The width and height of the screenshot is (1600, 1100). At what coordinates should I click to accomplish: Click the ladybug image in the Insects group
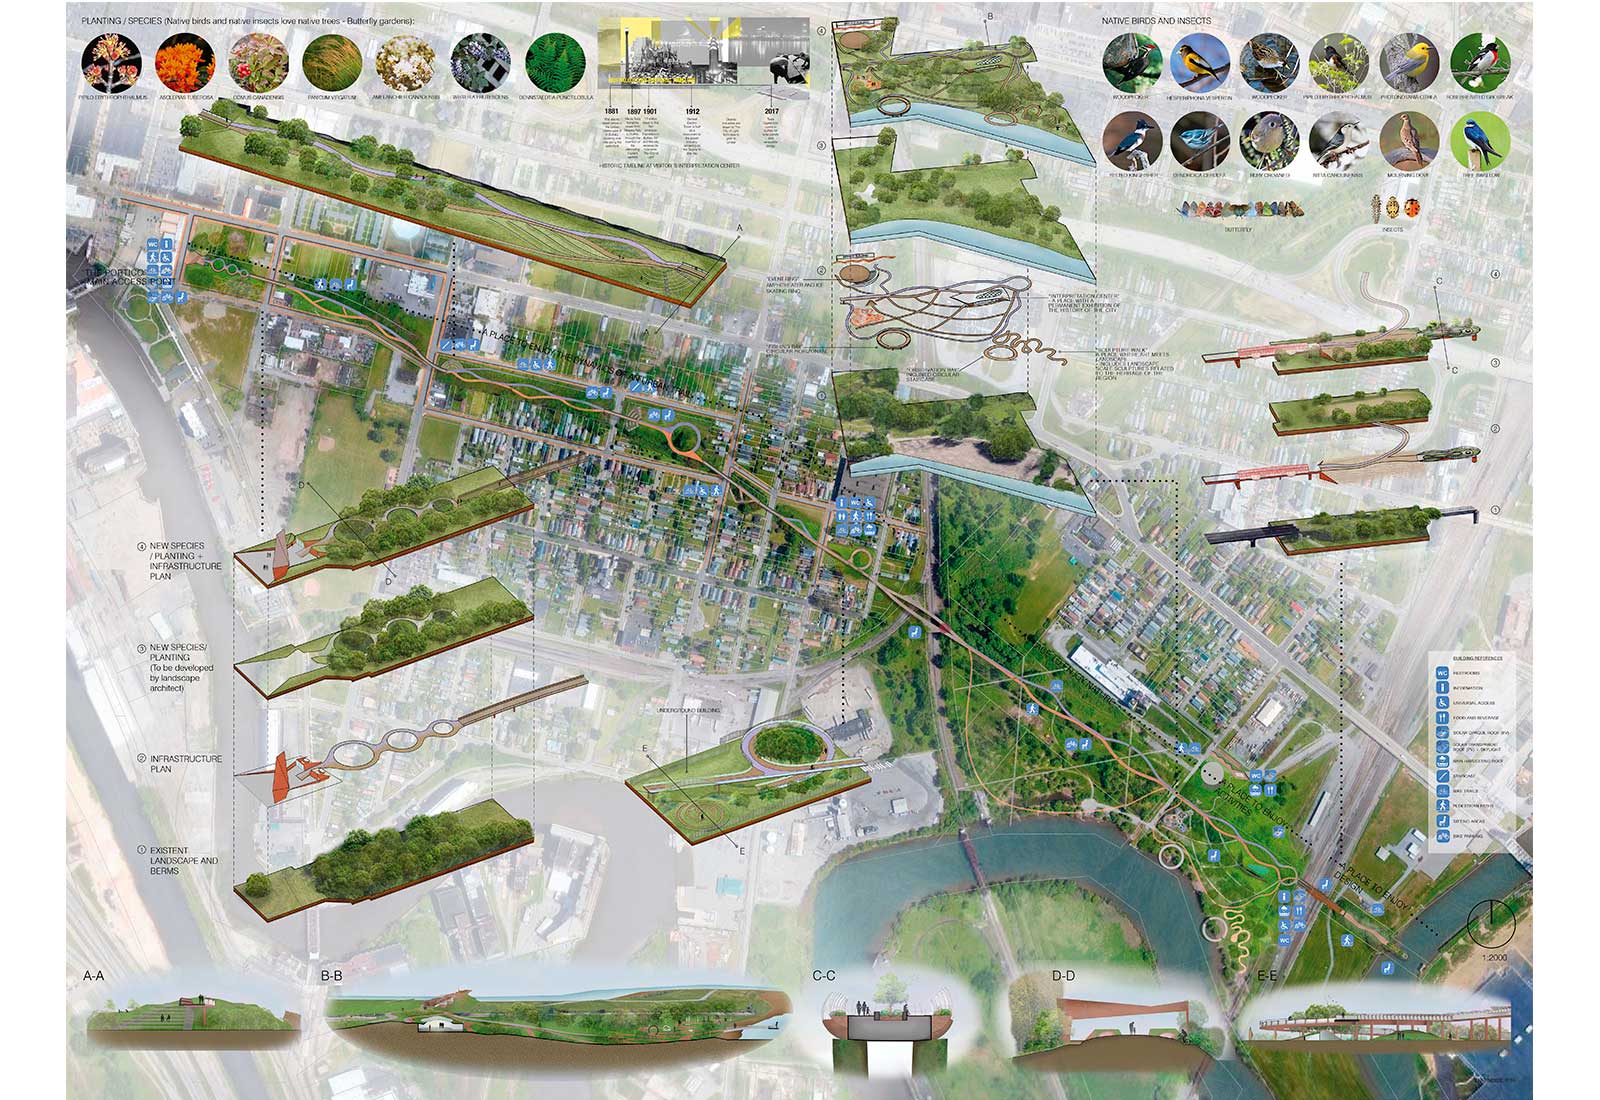1412,208
